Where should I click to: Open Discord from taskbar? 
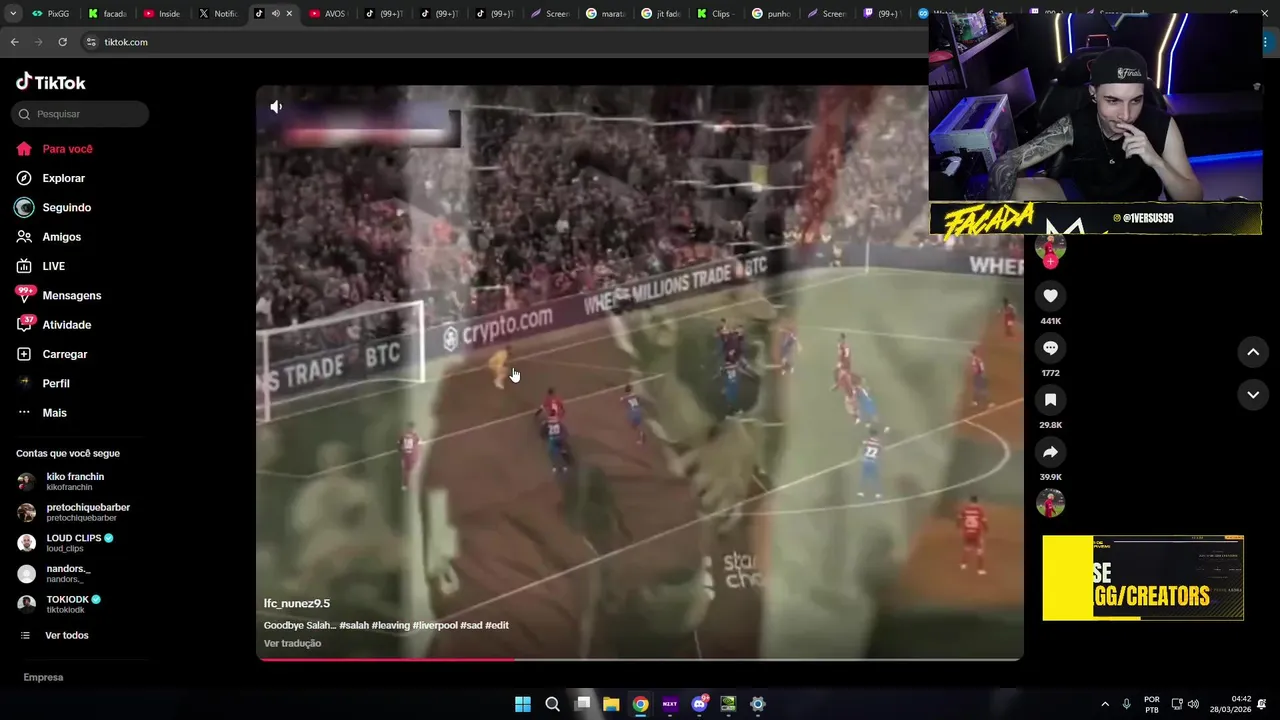[x=699, y=704]
